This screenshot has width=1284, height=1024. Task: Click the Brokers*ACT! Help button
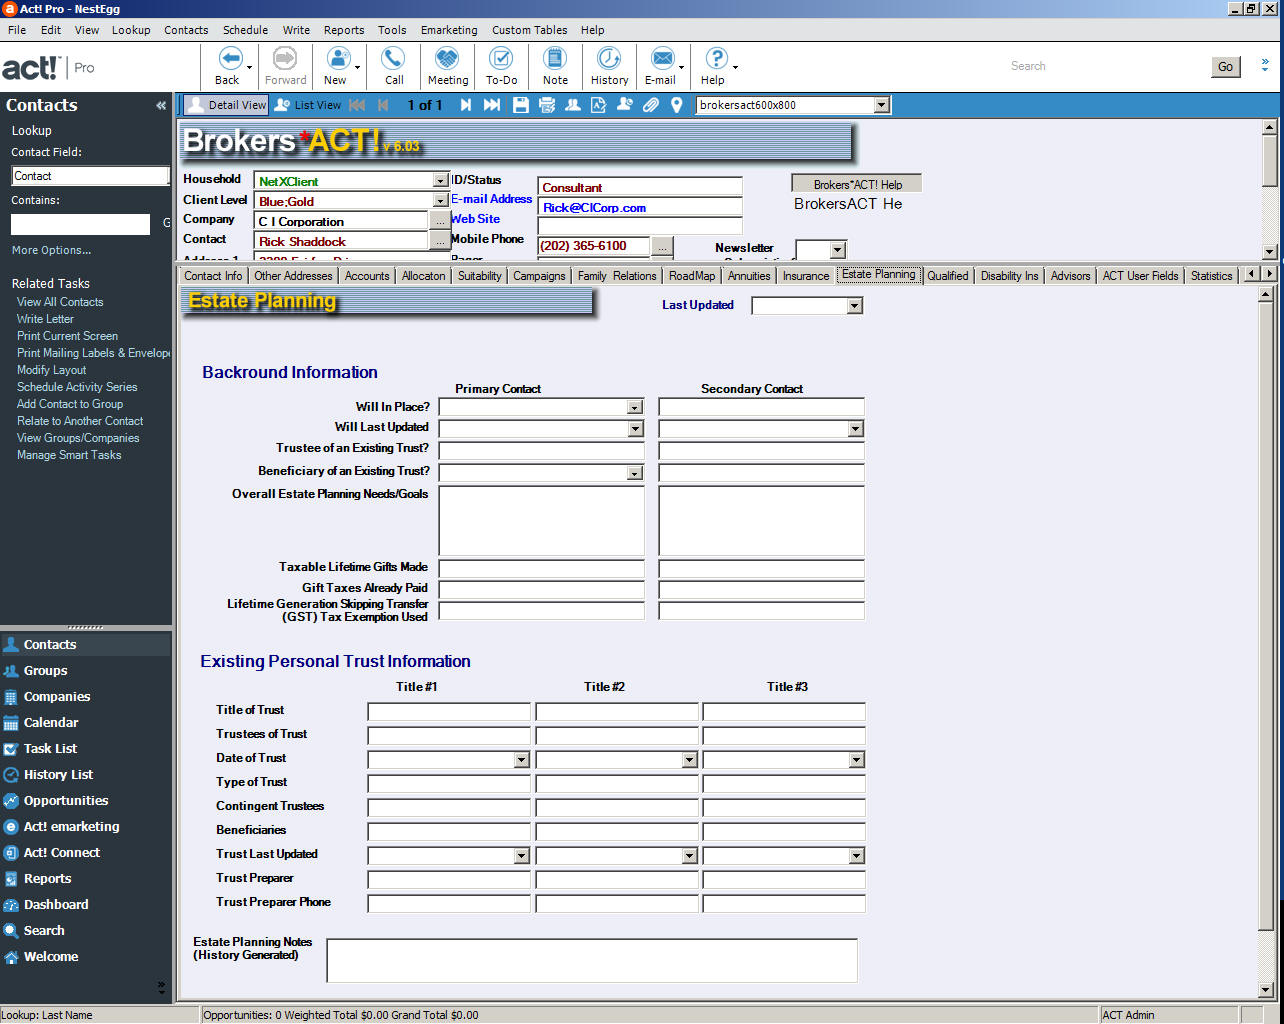(x=857, y=184)
